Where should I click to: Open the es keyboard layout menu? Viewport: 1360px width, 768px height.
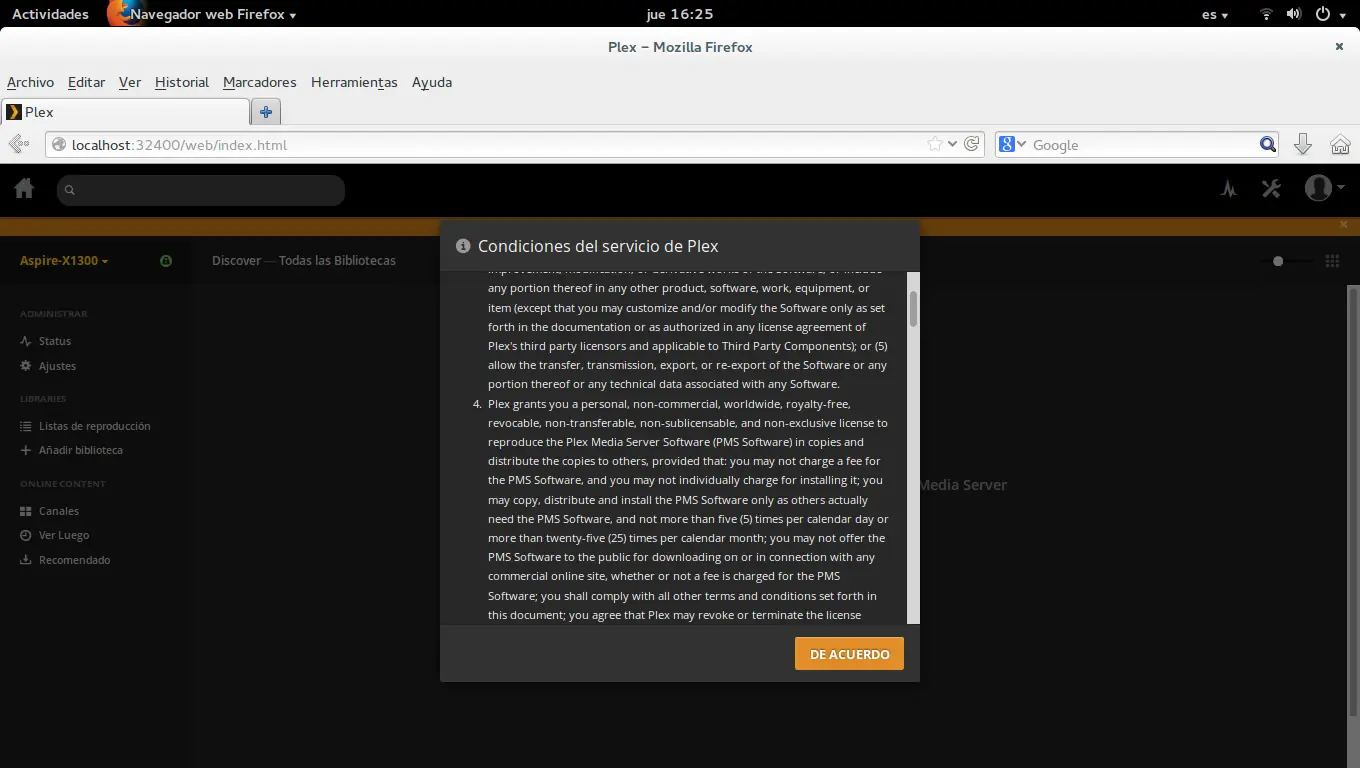(x=1215, y=14)
